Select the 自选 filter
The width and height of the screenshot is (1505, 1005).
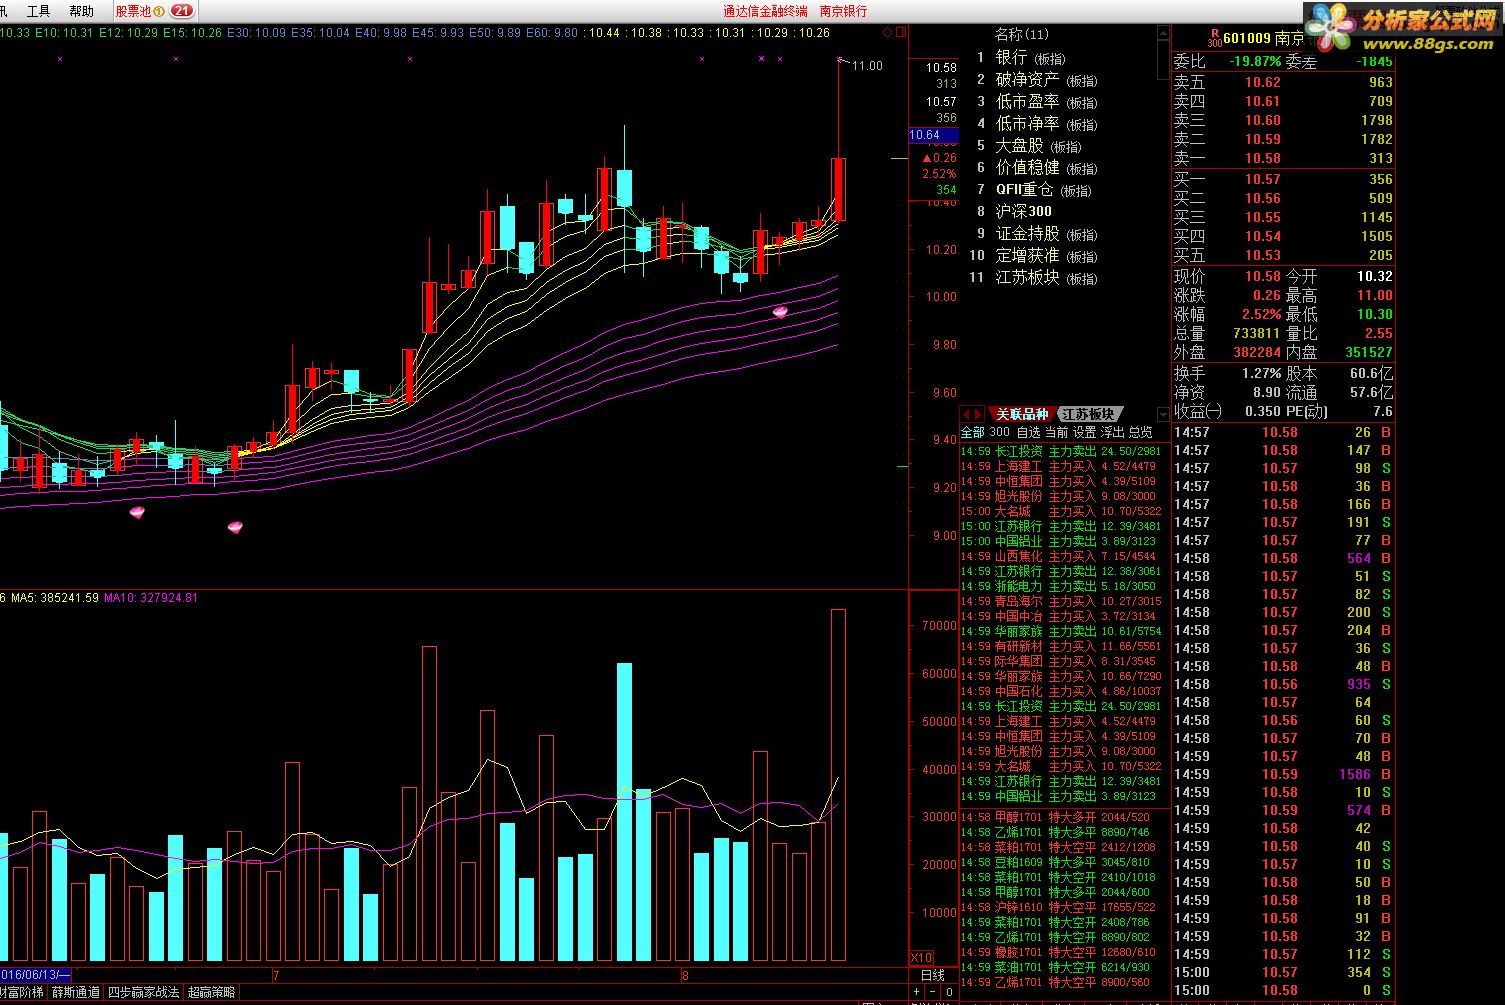point(1028,432)
